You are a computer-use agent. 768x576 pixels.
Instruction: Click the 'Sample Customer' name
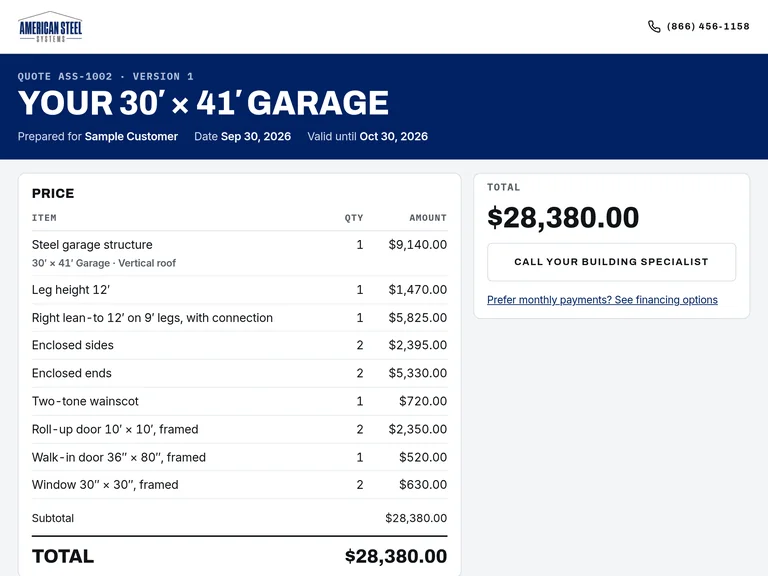point(131,137)
